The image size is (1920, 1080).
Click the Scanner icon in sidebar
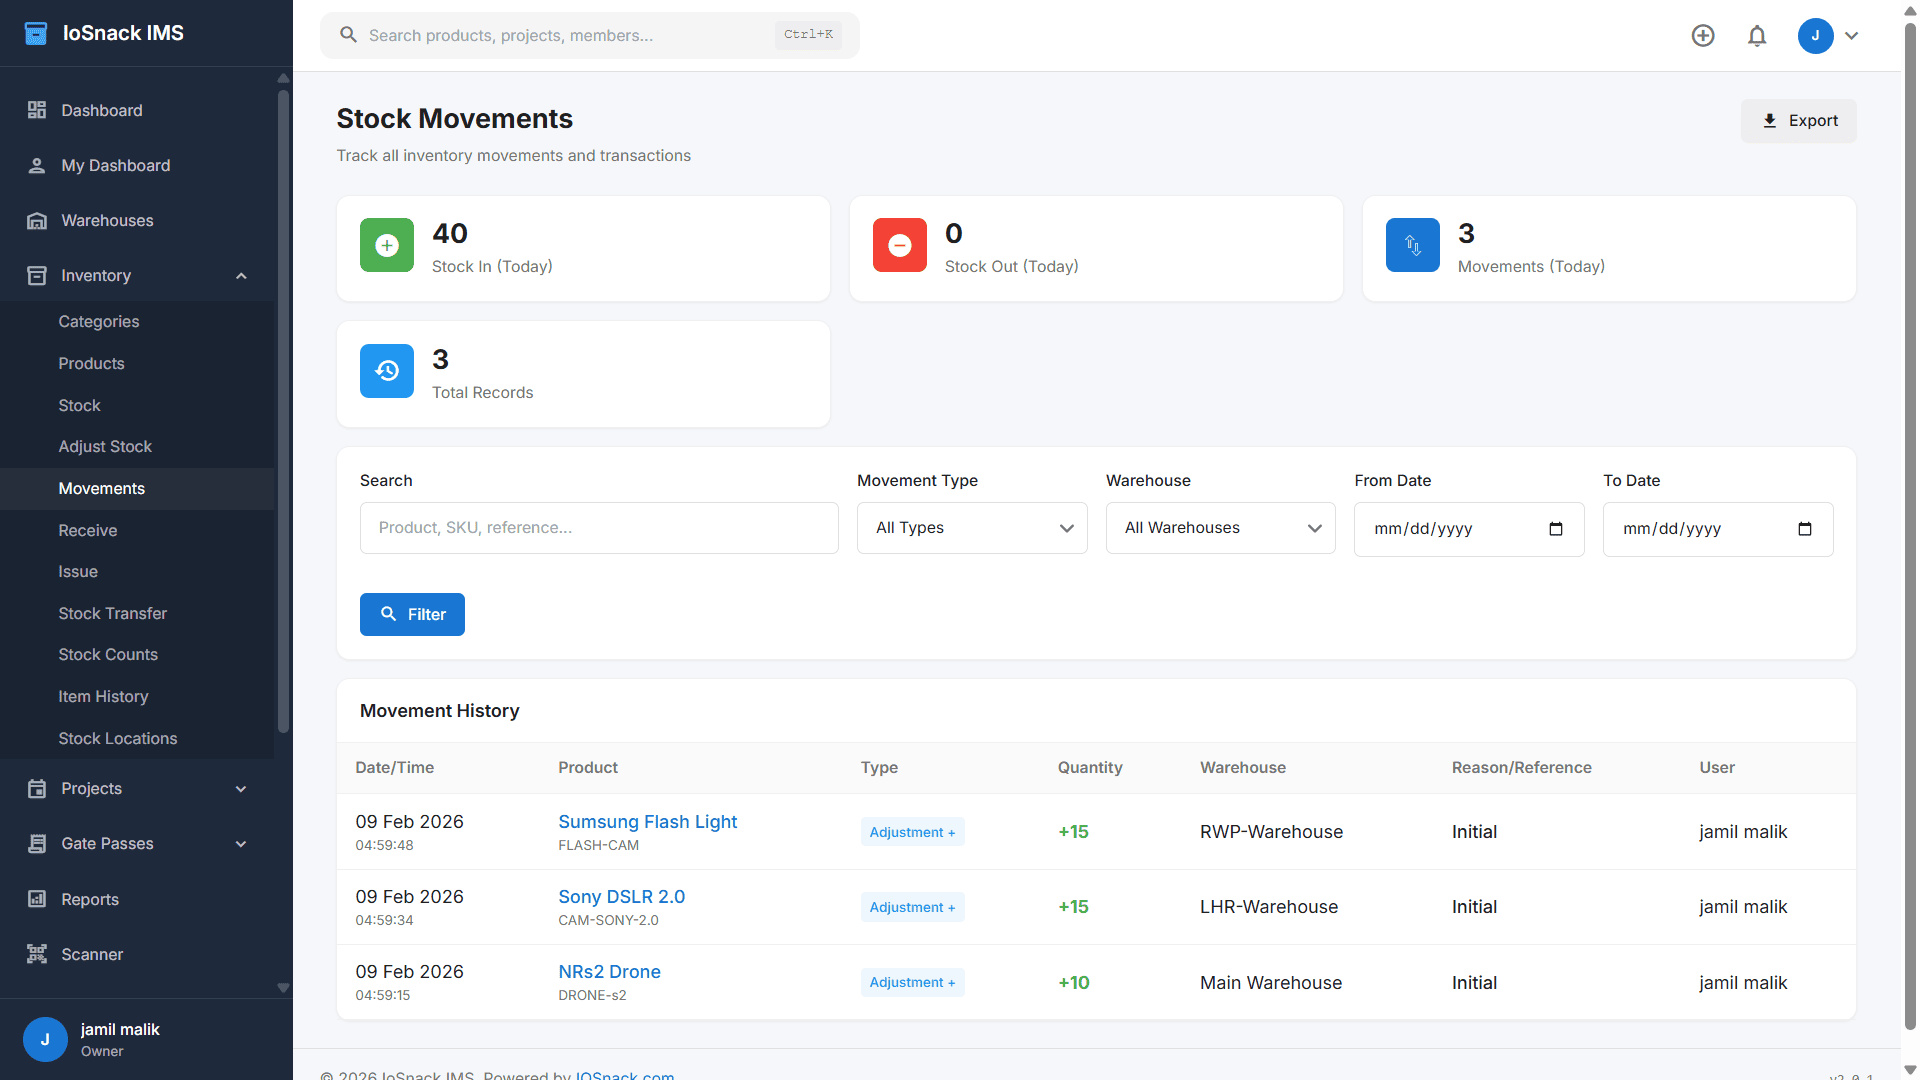pyautogui.click(x=37, y=954)
